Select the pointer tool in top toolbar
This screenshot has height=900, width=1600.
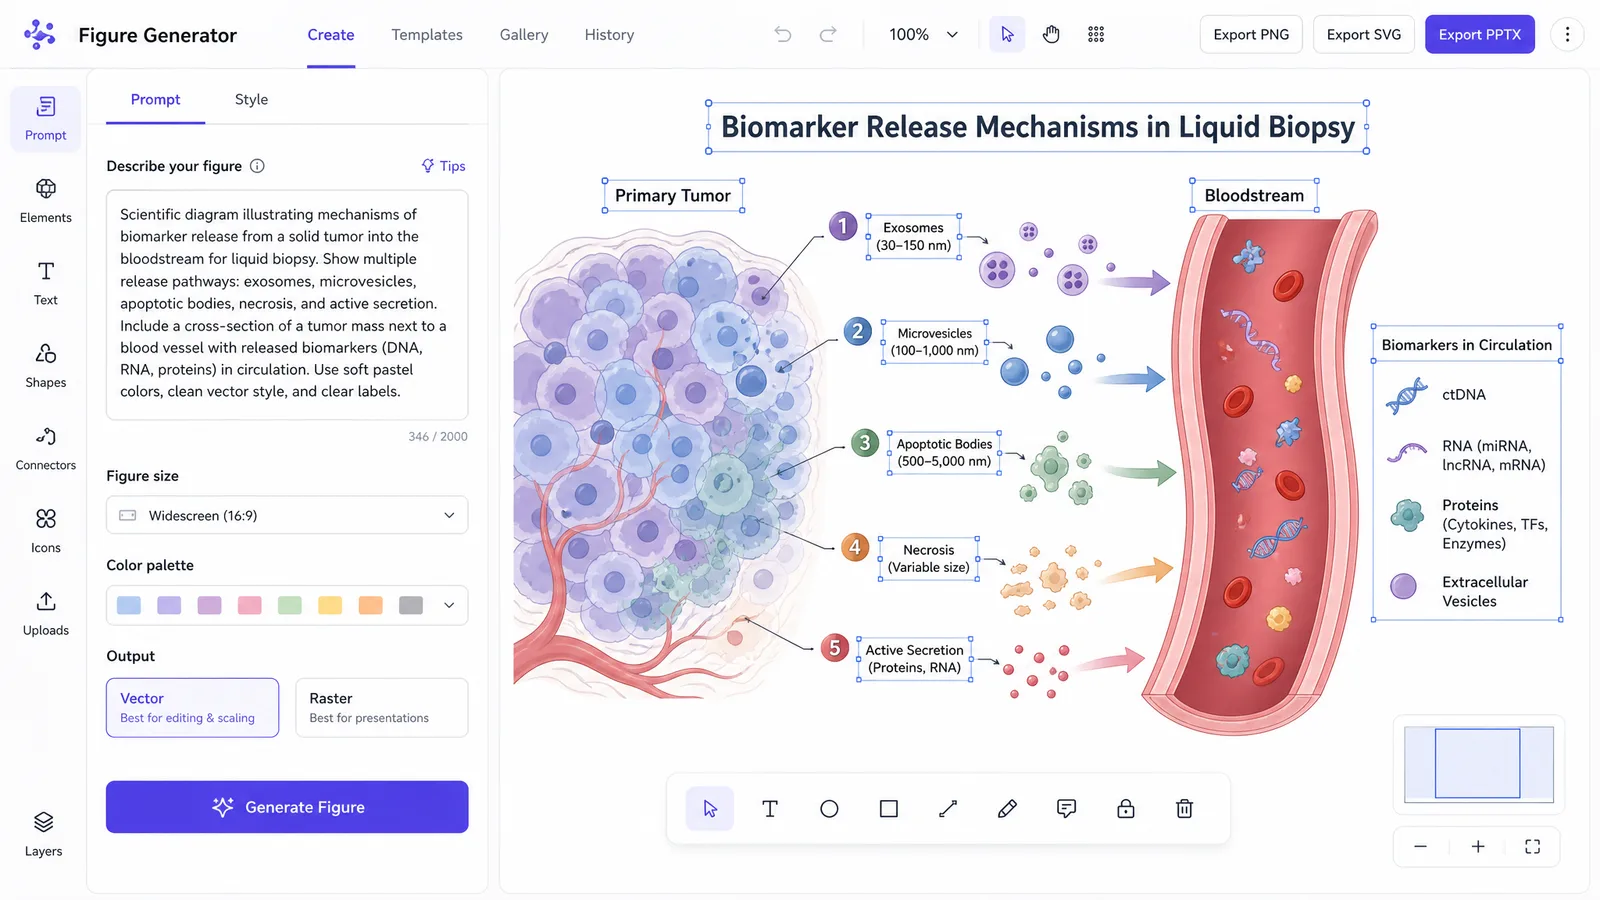click(x=1007, y=35)
